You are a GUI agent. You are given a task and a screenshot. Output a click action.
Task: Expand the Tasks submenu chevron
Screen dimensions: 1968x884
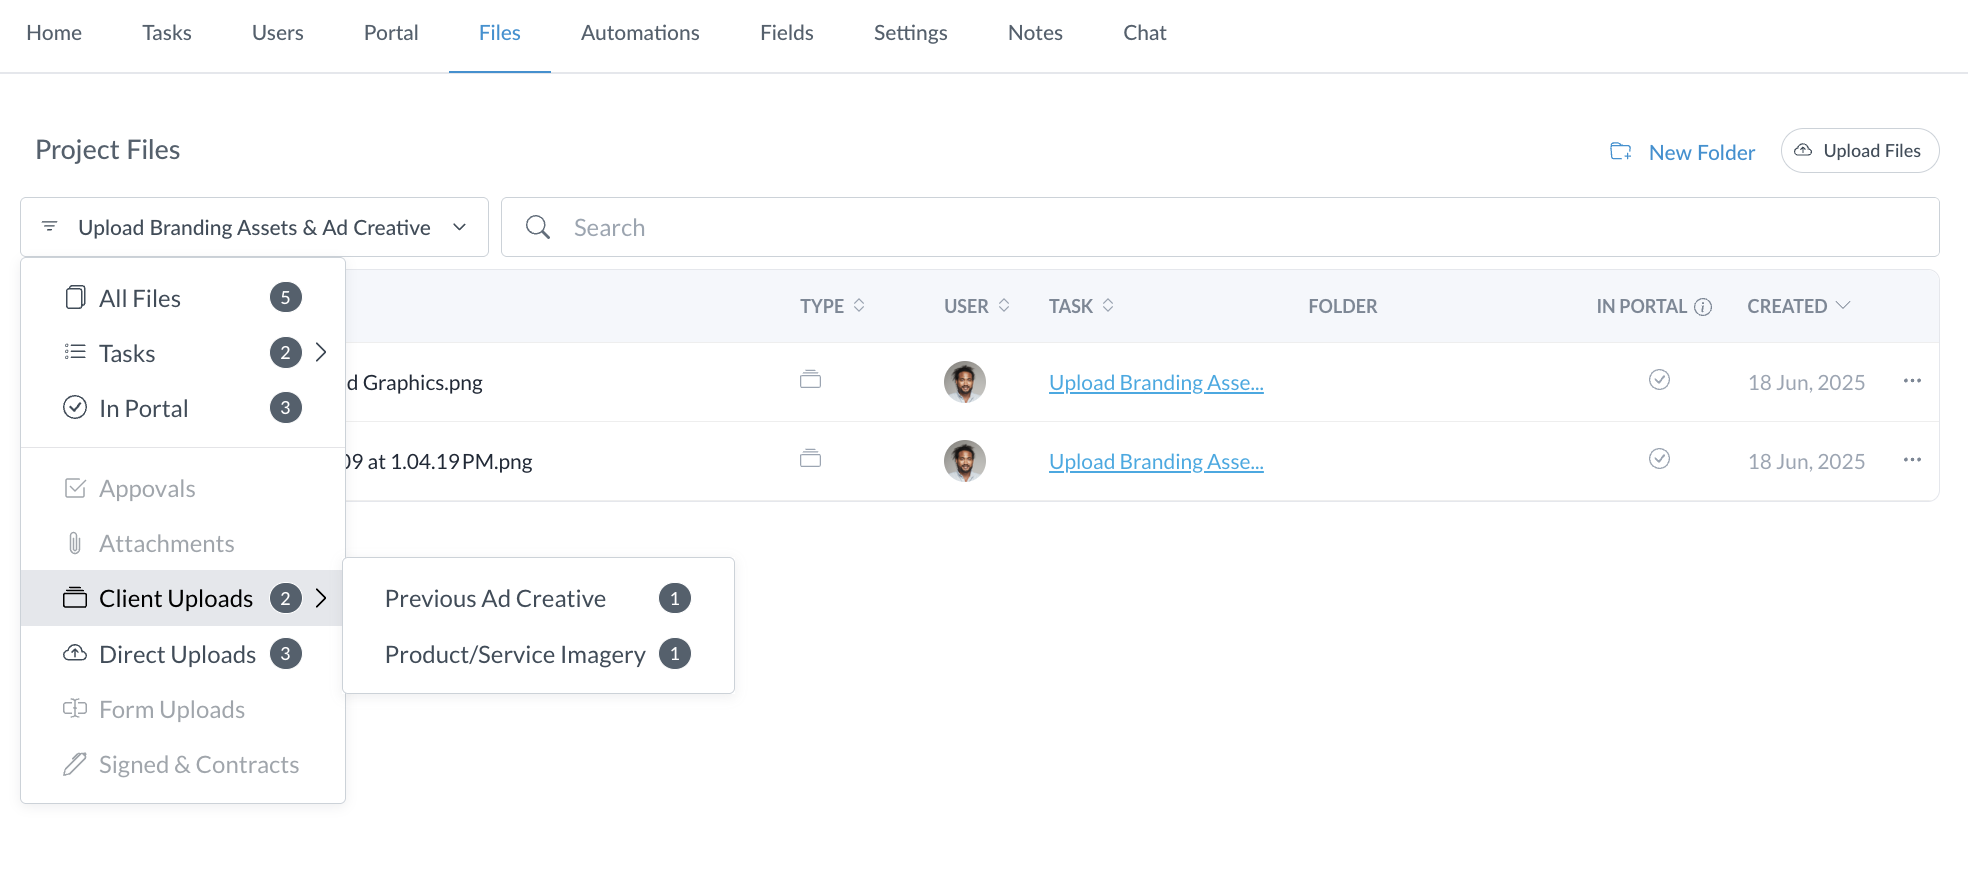[321, 352]
